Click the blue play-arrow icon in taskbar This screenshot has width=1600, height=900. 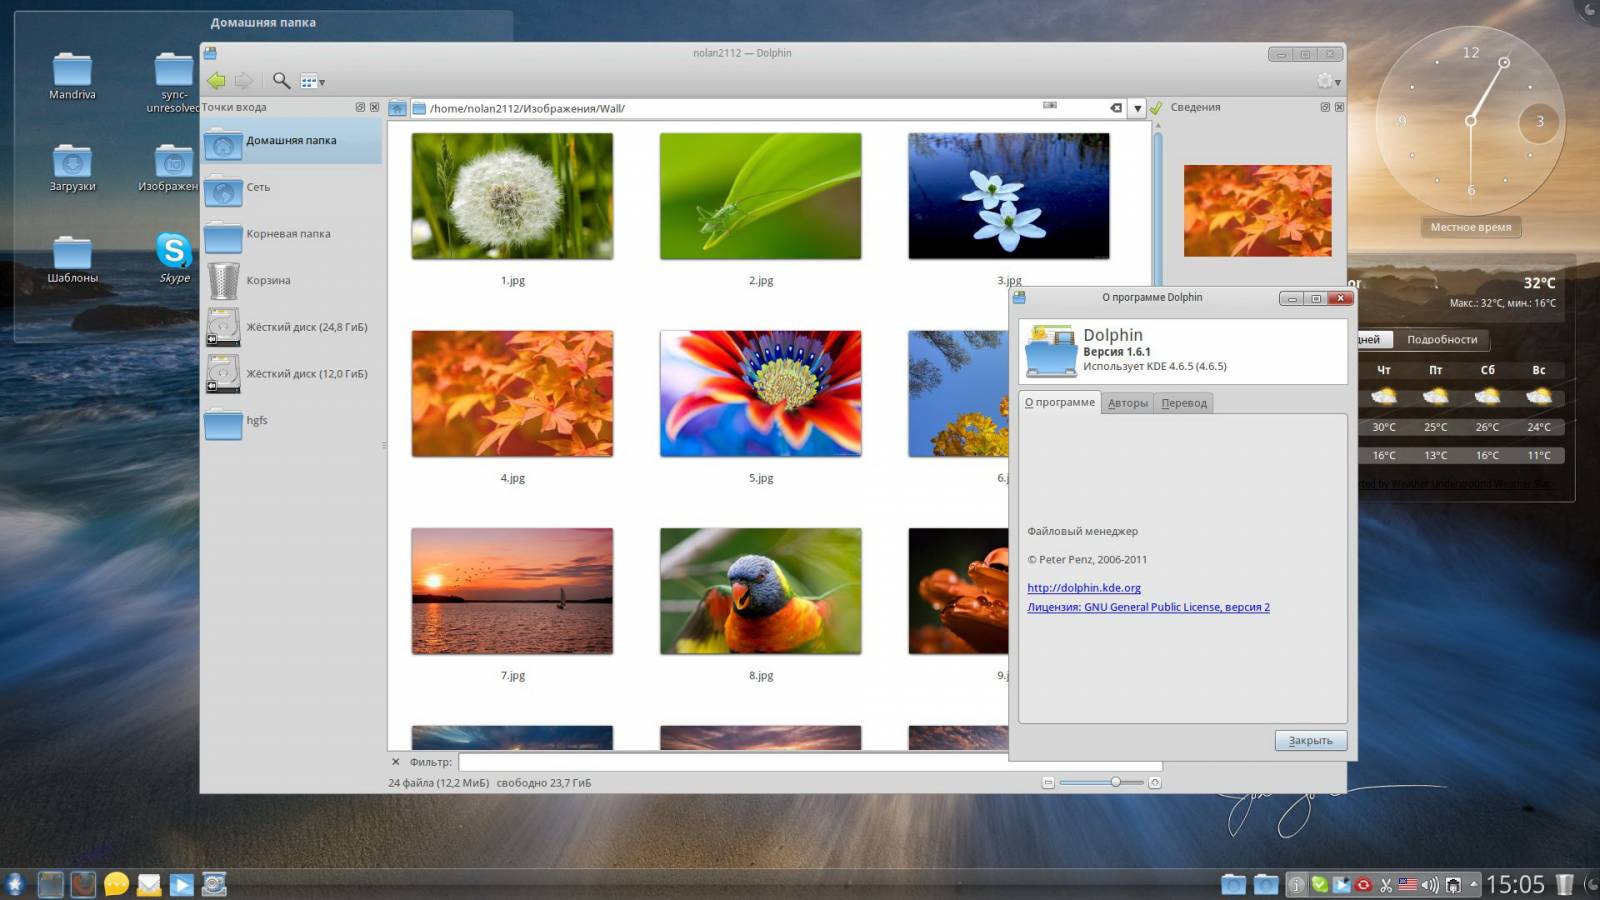(182, 884)
